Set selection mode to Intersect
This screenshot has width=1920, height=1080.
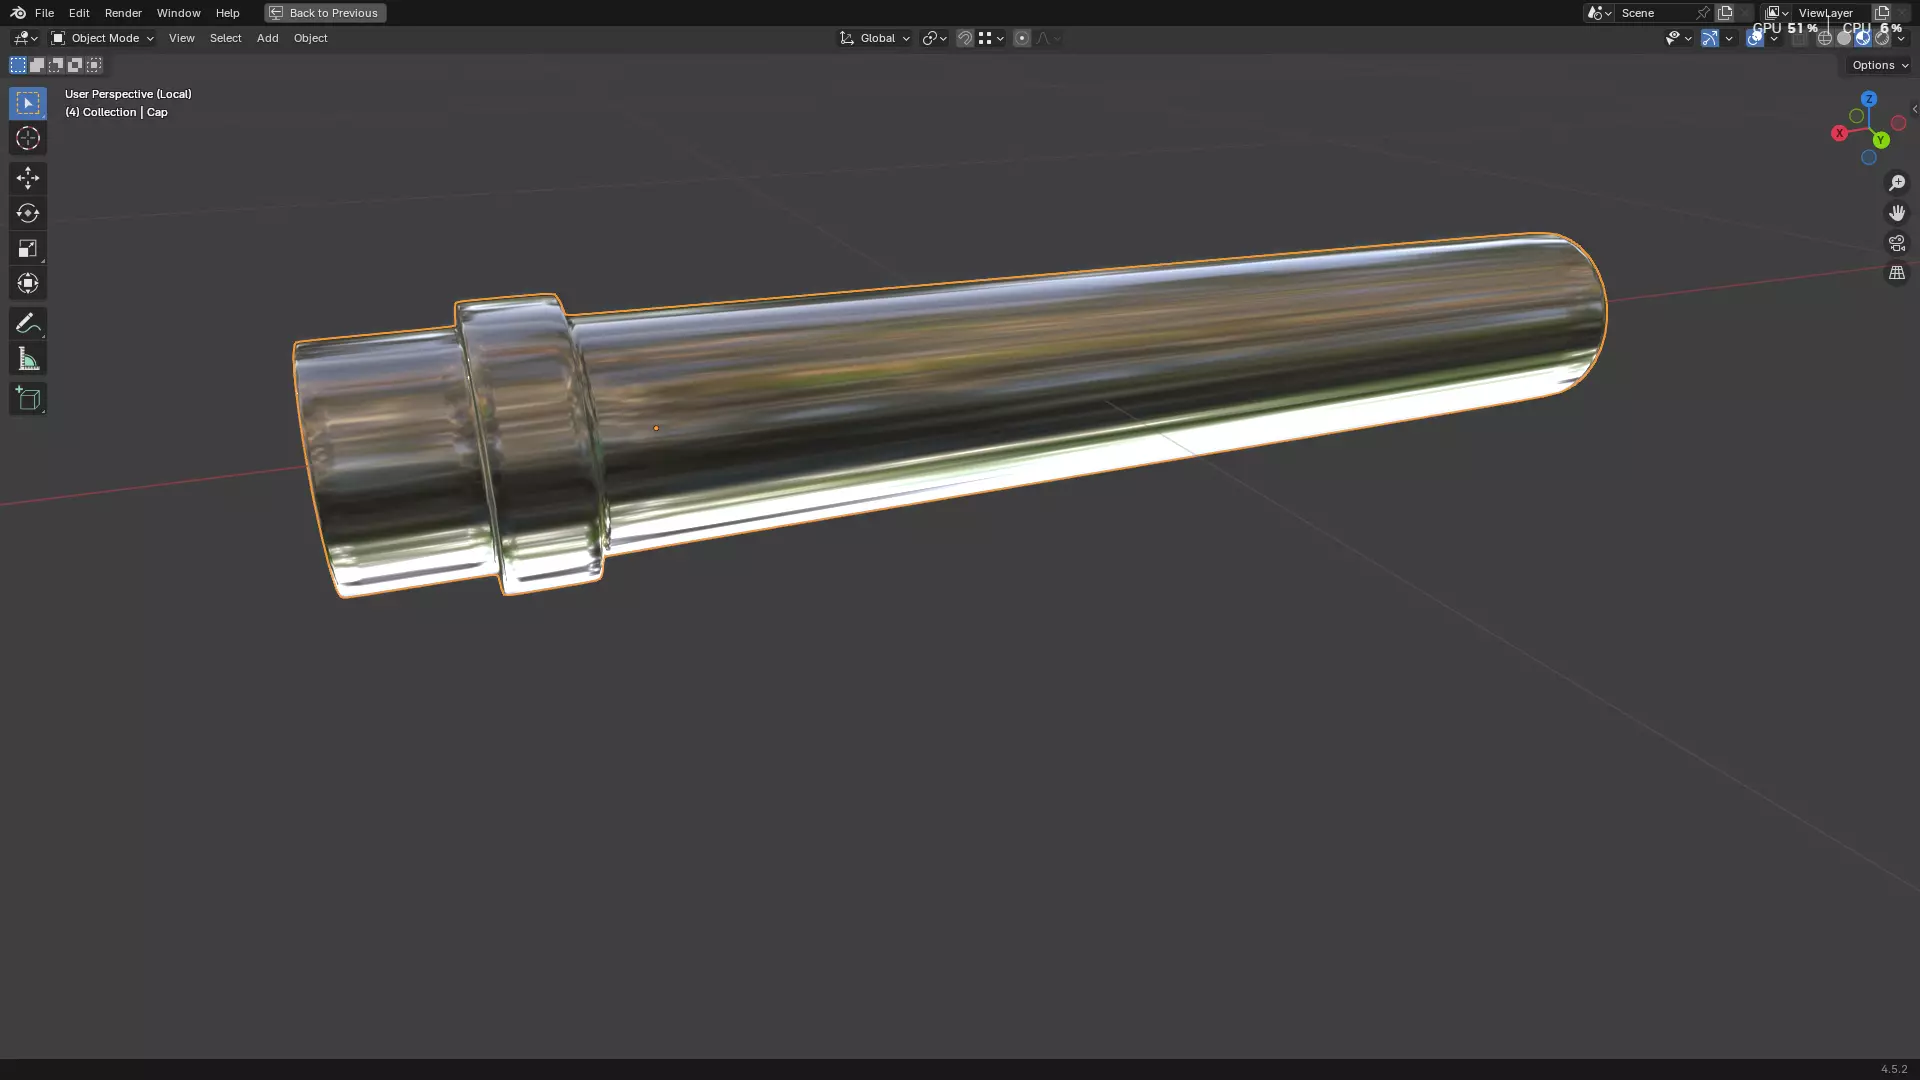coord(94,65)
